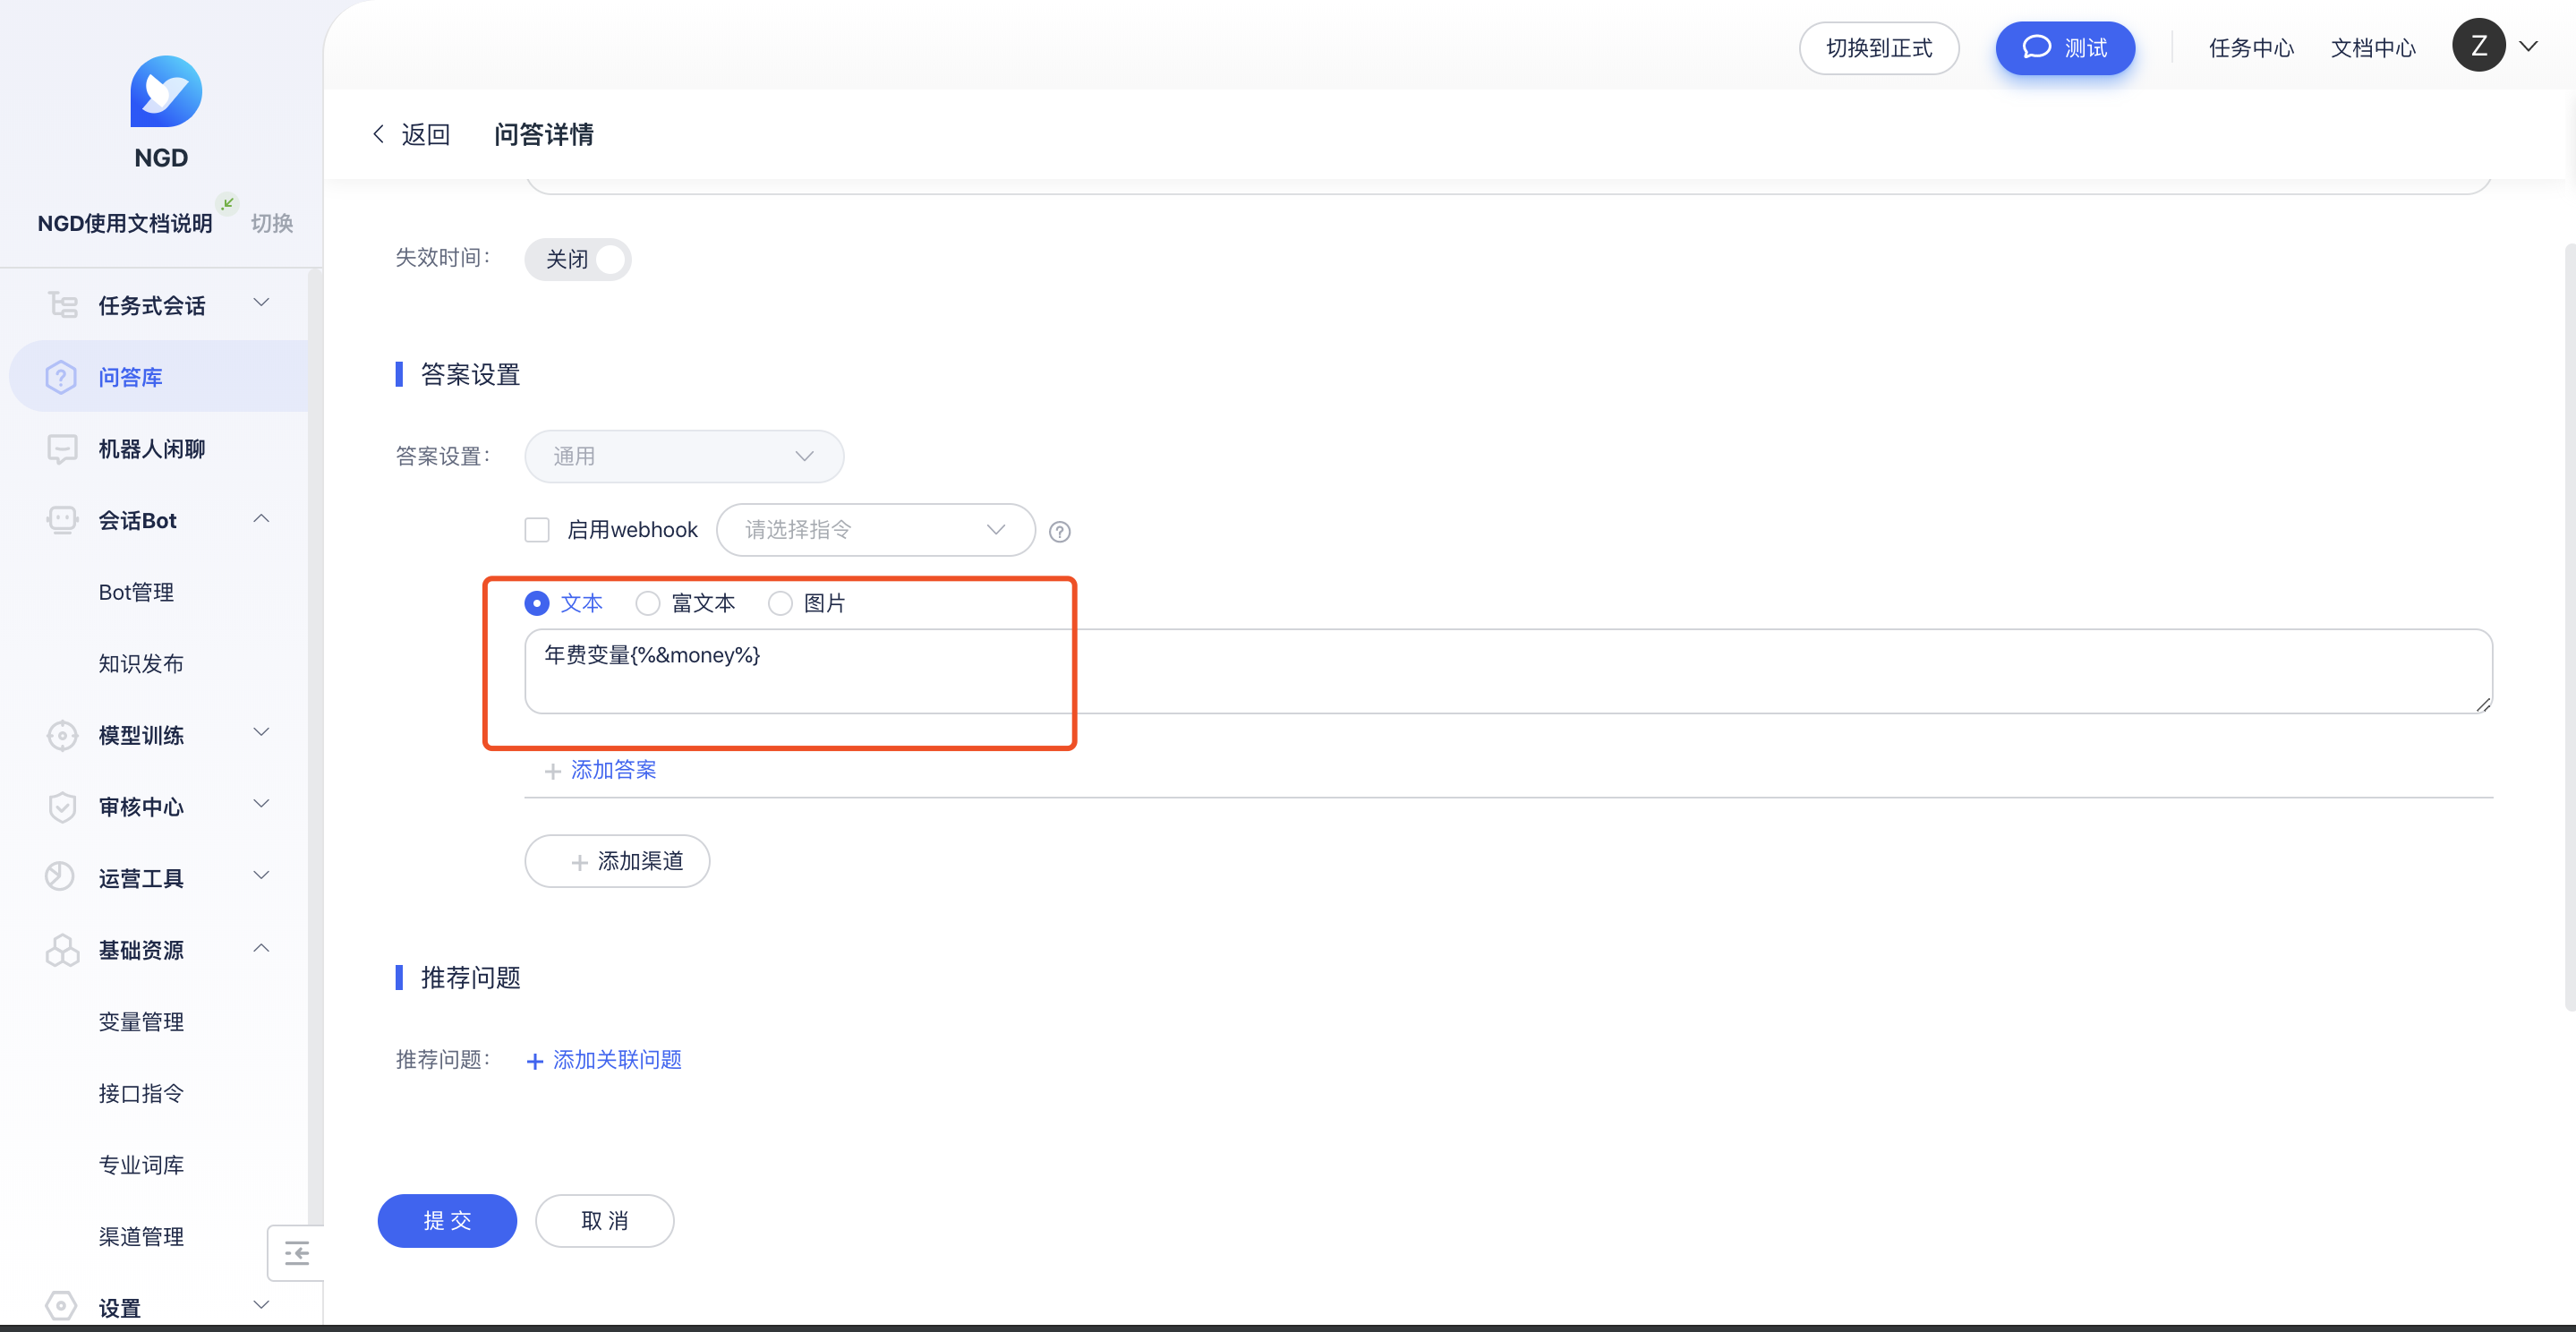
Task: Click the 机器人闲聊 chat bubble icon
Action: 62,449
